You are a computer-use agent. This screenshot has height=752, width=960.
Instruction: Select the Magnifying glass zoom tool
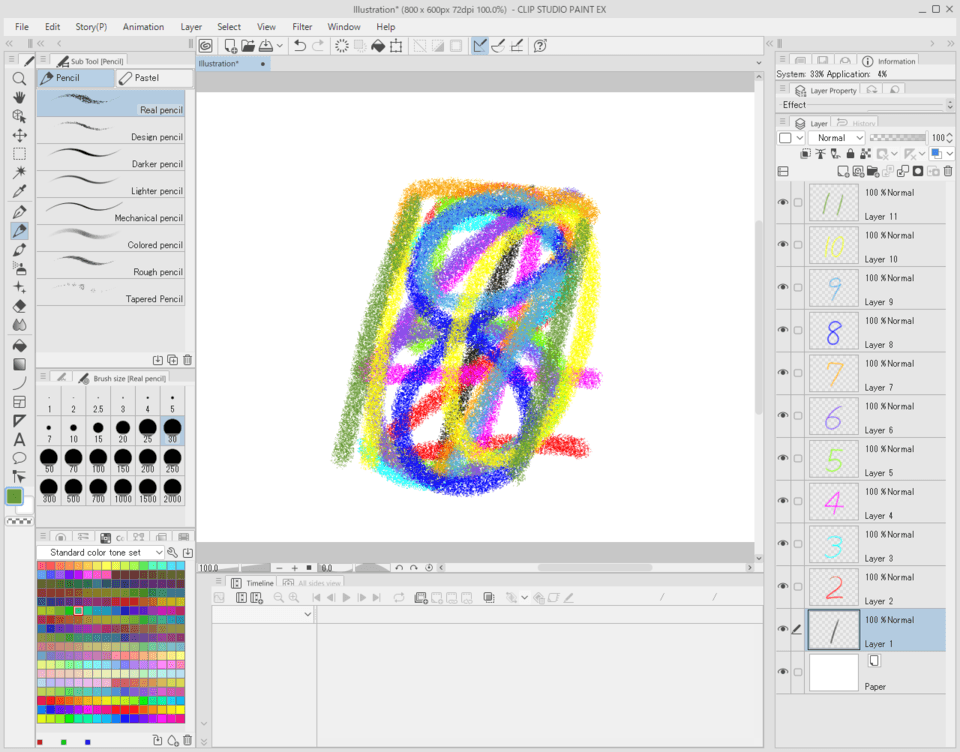click(x=19, y=79)
